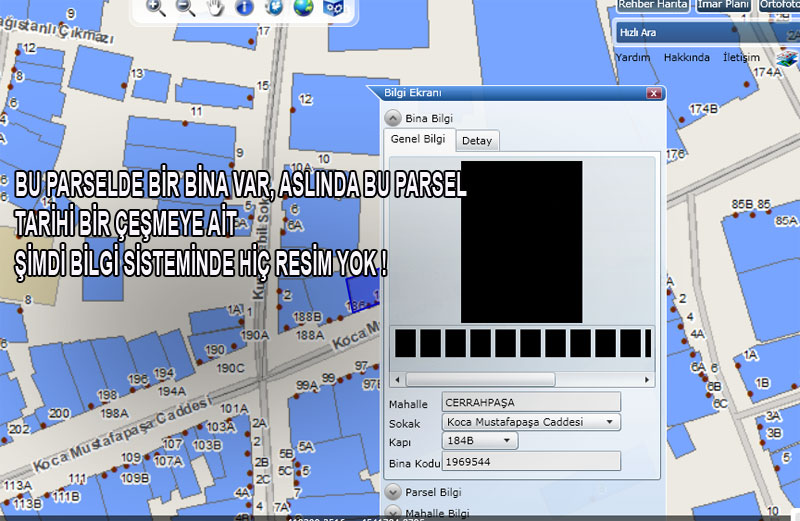Open the map layers stack icon
This screenshot has height=521, width=800.
coord(786,58)
